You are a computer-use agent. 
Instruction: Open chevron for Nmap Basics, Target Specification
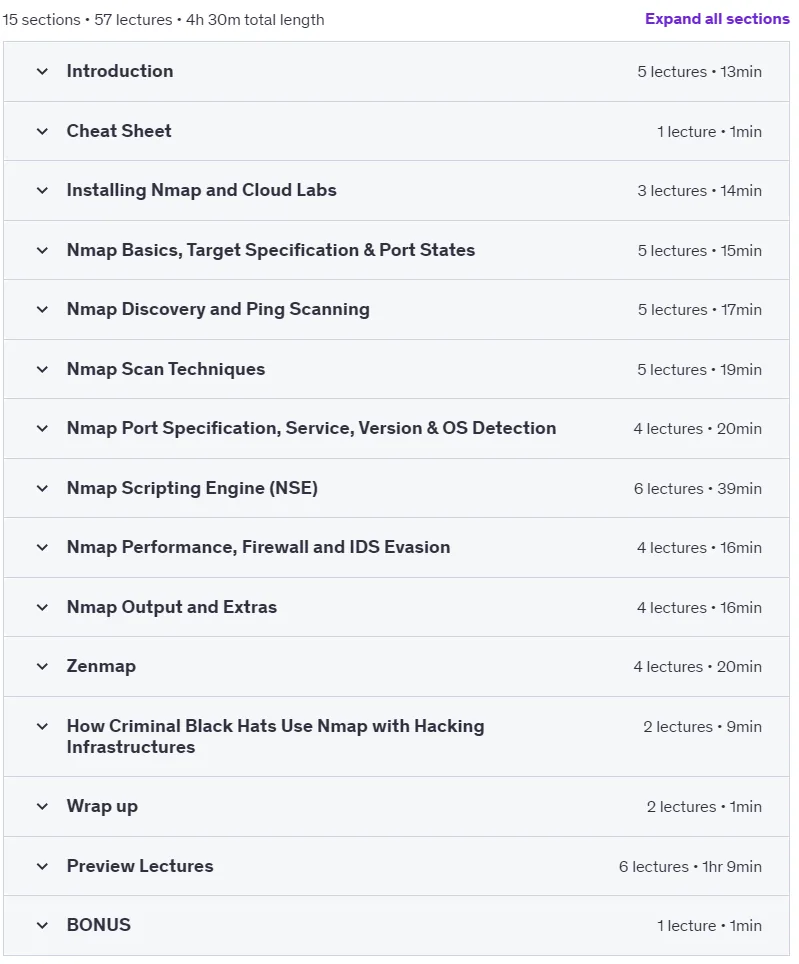[x=42, y=250]
